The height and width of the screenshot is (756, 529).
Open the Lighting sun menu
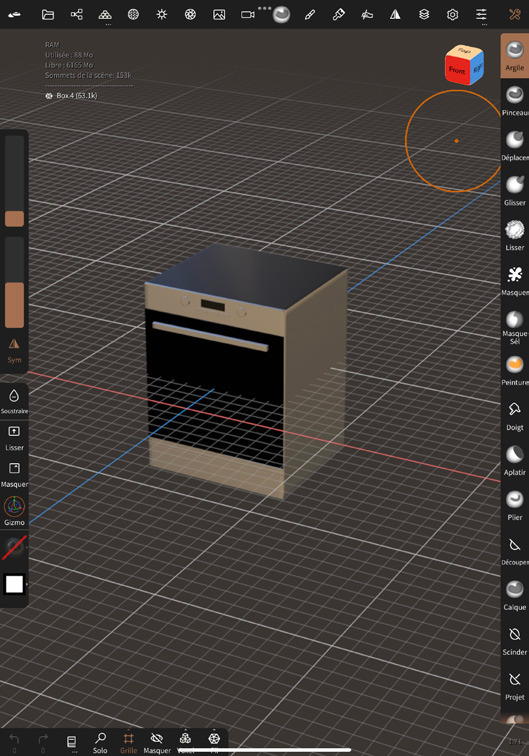(x=162, y=14)
